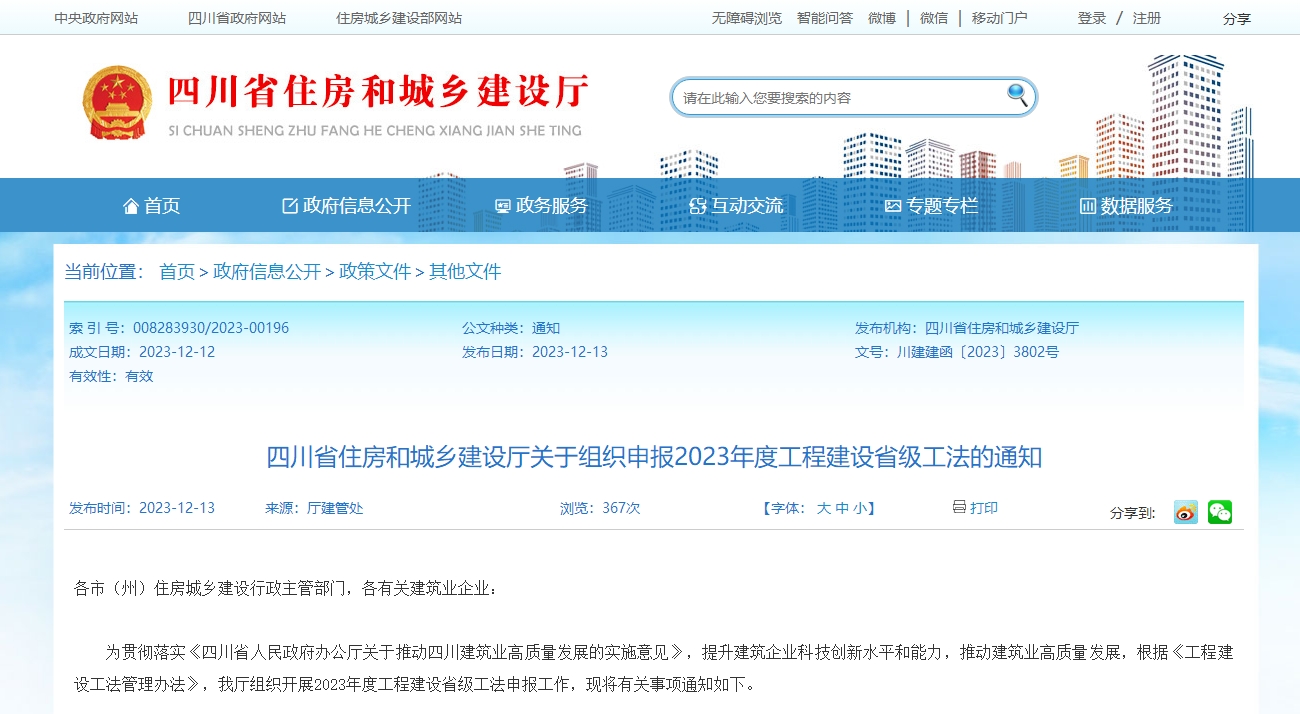Share the article via the WeChat icon

(x=1219, y=511)
